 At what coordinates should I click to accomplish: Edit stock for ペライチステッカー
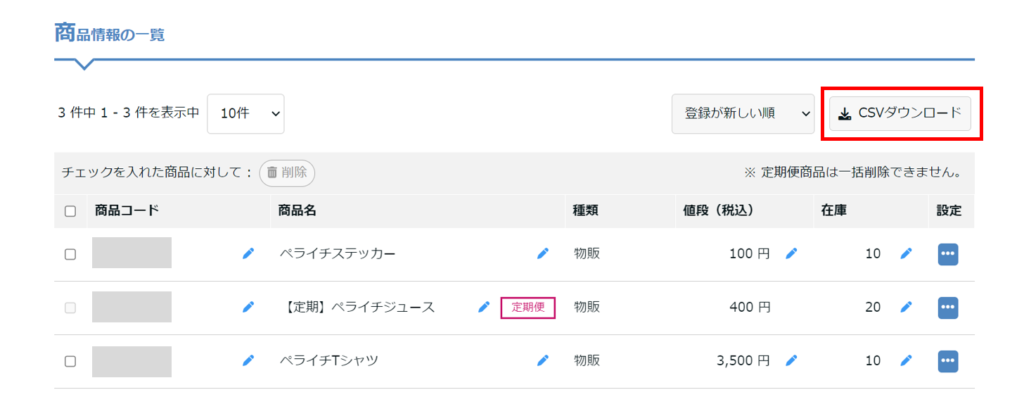coord(906,254)
